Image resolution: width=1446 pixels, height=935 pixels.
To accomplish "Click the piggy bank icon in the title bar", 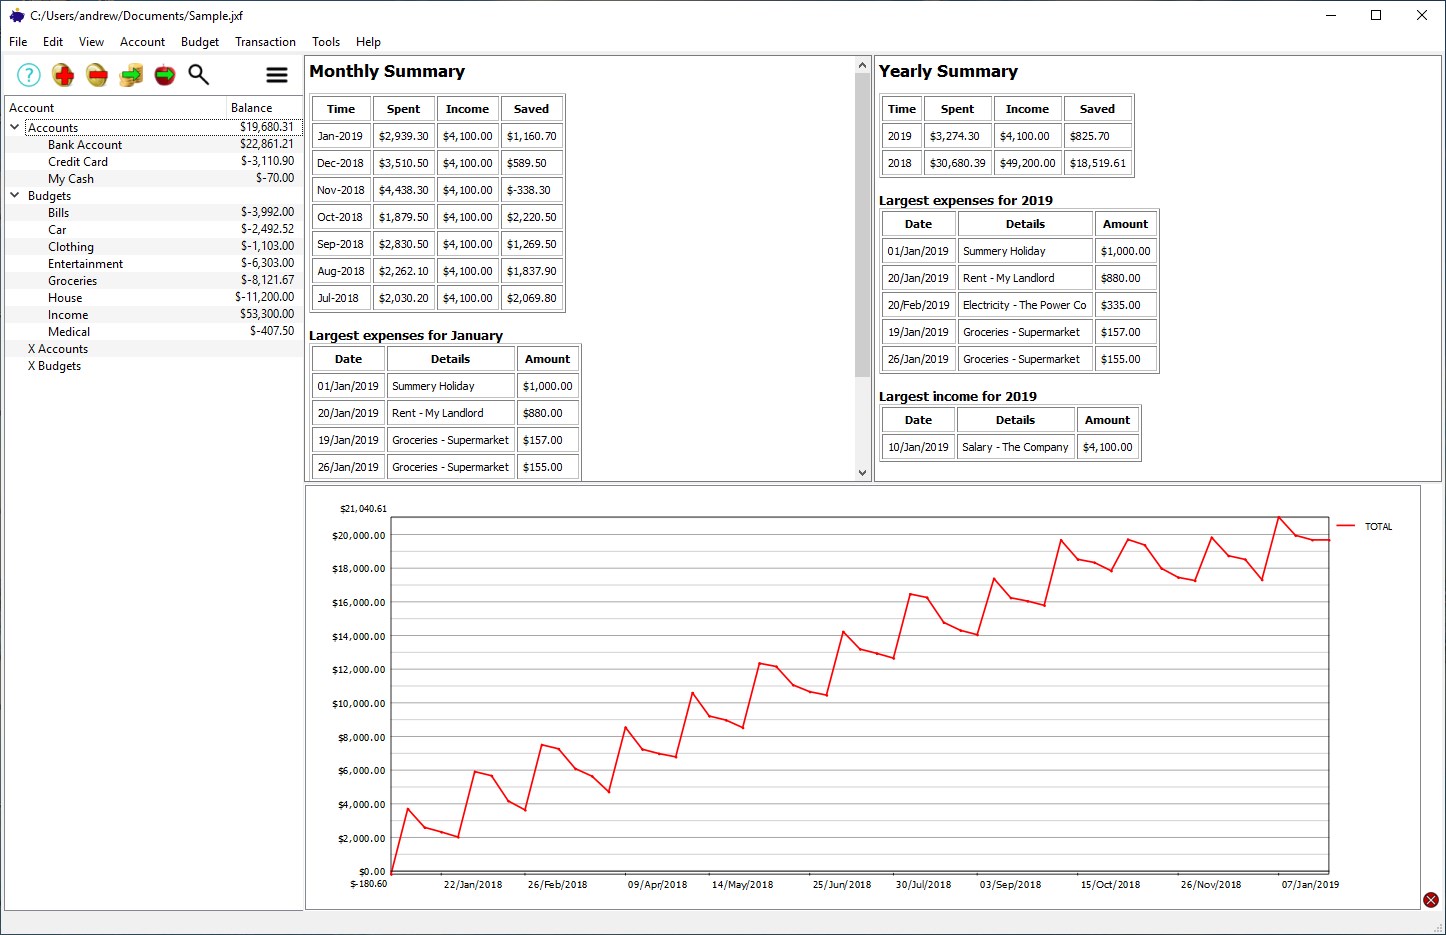I will 16,15.
